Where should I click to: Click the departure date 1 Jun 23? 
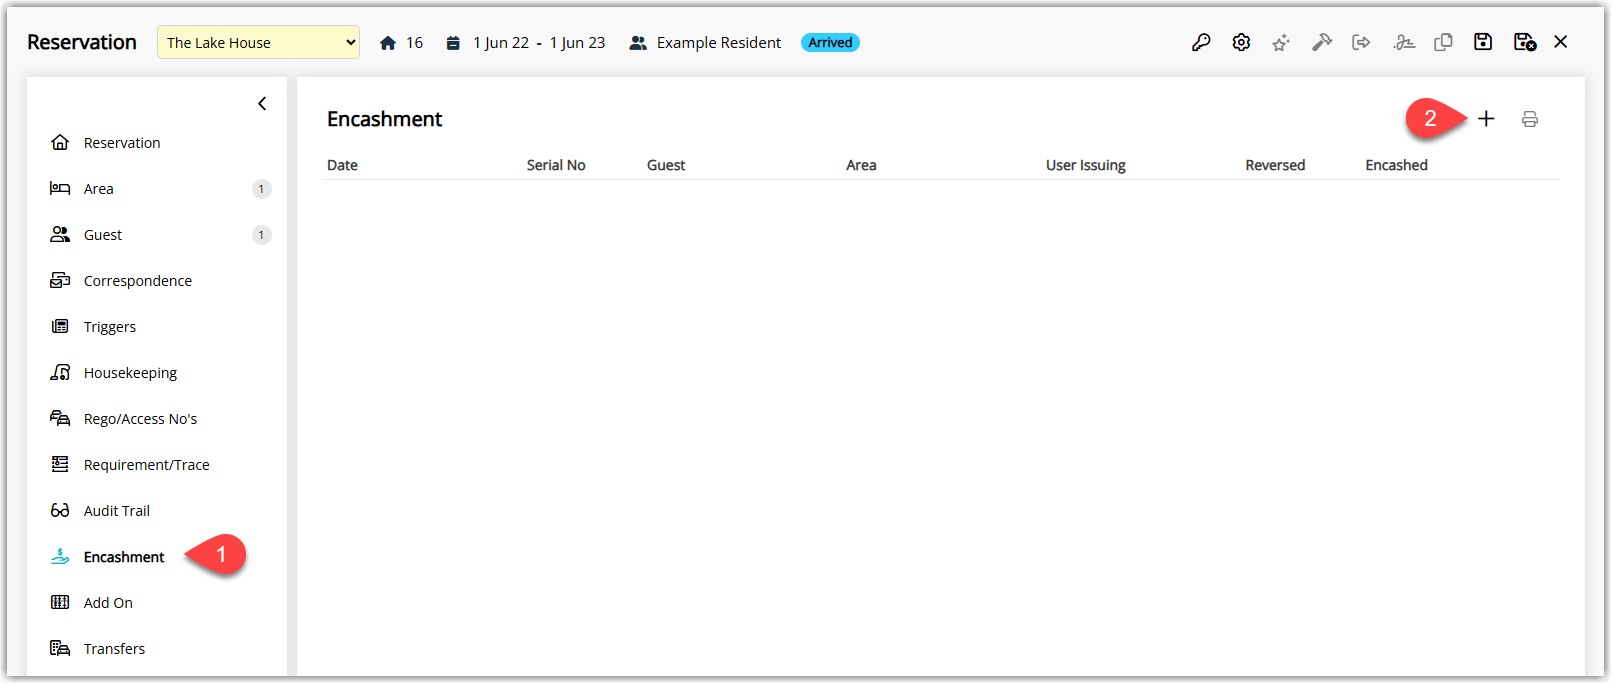(x=578, y=43)
